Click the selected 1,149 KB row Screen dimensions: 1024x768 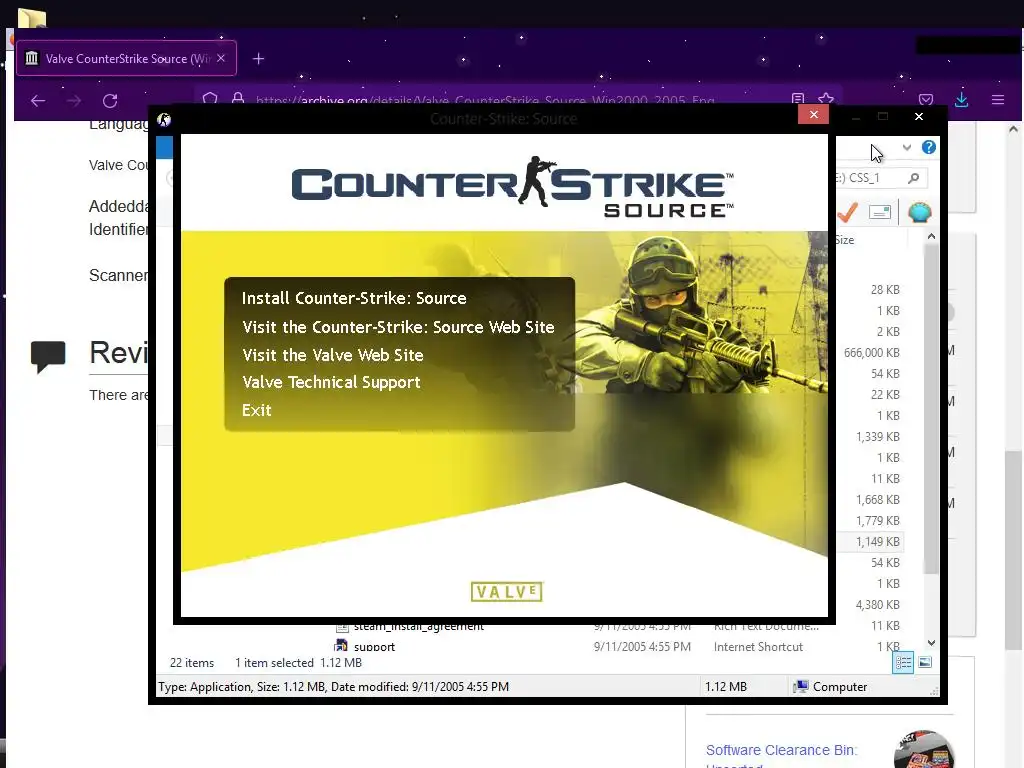pyautogui.click(x=870, y=541)
